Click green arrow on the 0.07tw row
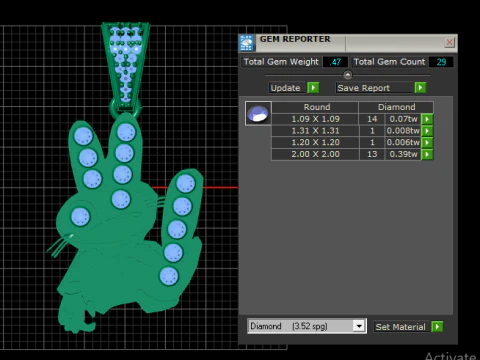 pyautogui.click(x=427, y=119)
